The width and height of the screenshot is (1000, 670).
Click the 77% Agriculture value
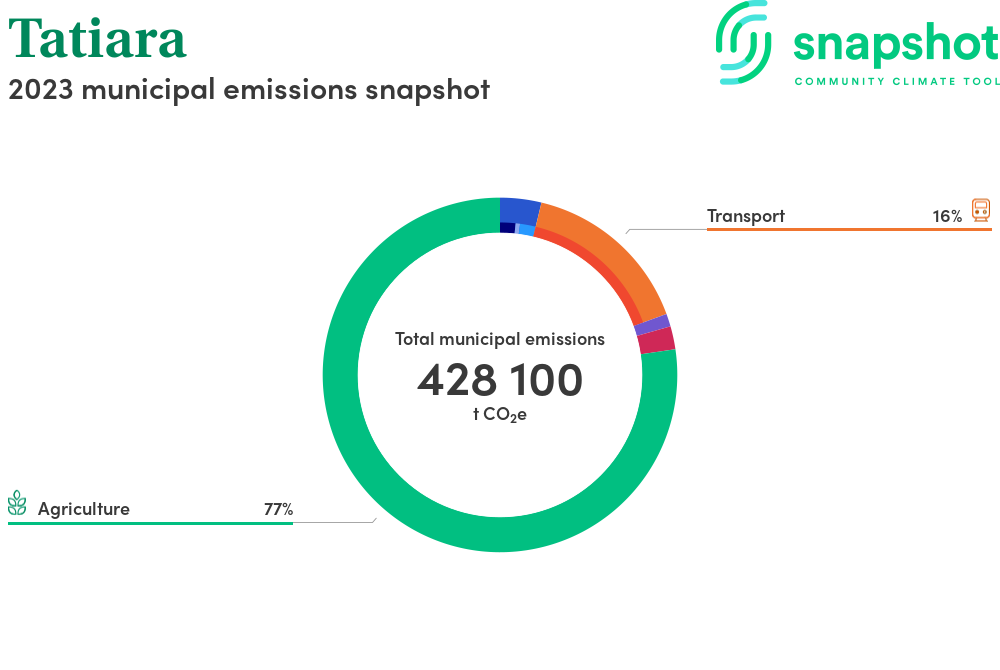pyautogui.click(x=278, y=509)
